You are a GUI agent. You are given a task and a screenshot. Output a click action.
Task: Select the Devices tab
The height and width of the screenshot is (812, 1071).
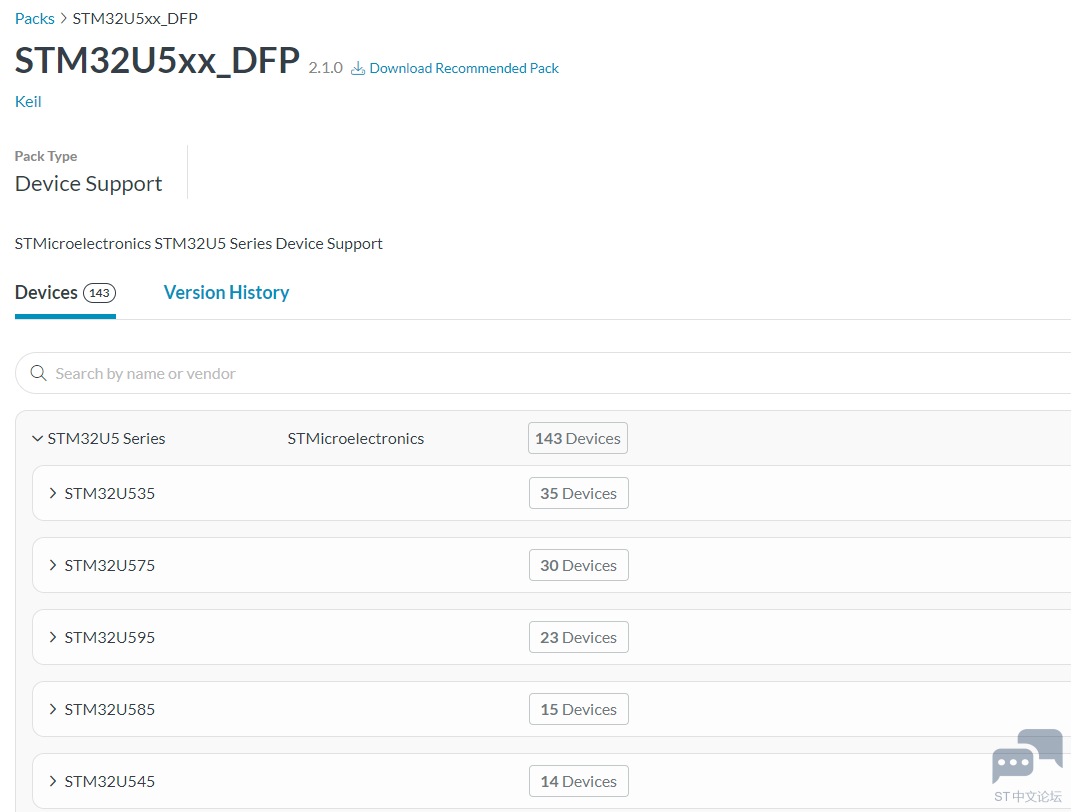click(65, 292)
